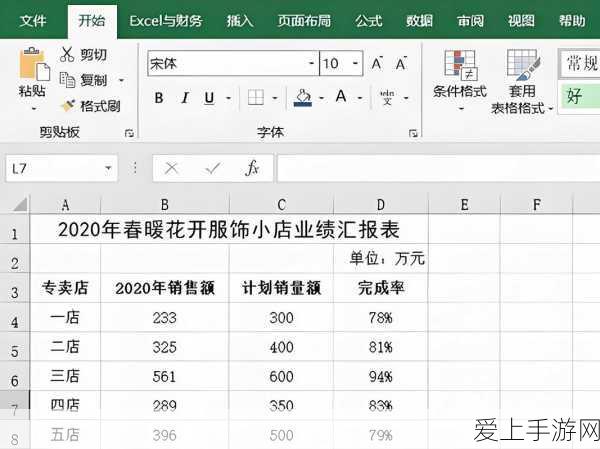Viewport: 600px width, 449px height.
Task: Open the Excel与财务 tab
Action: click(x=166, y=20)
